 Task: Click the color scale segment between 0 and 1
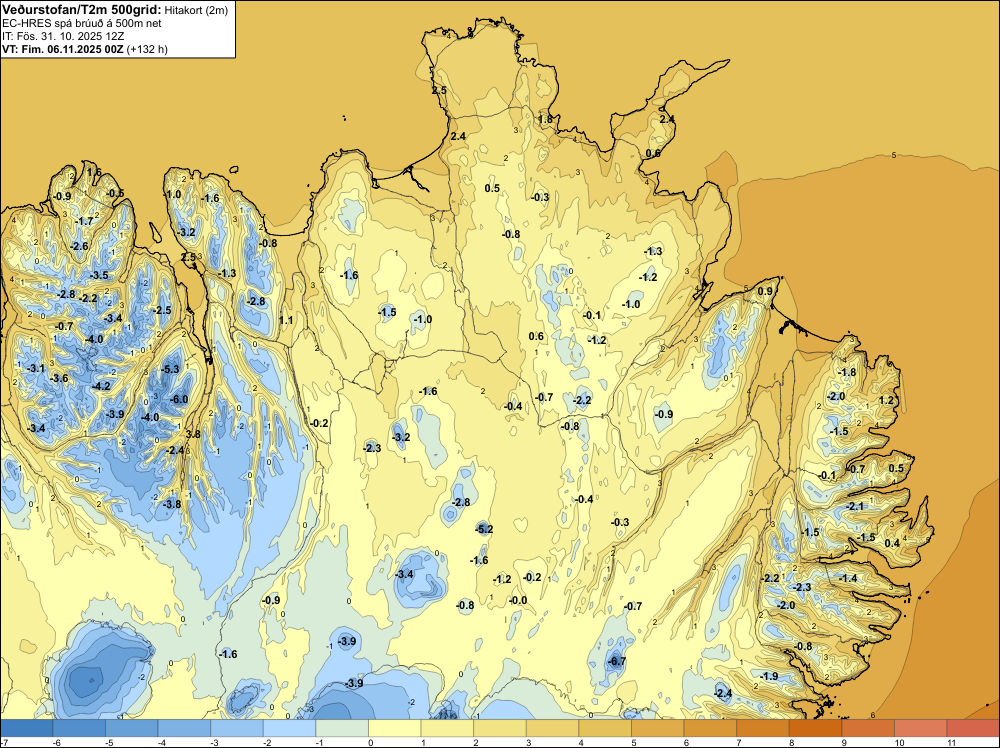tap(394, 728)
